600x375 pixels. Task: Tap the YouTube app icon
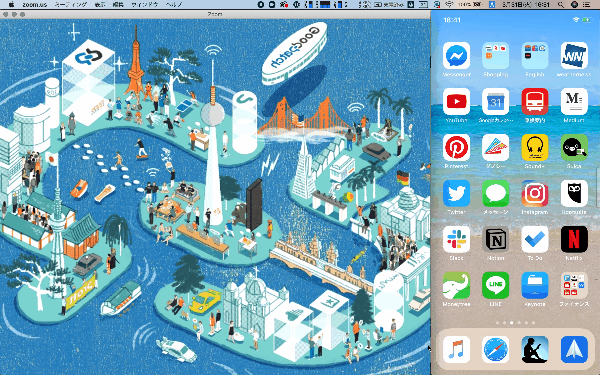[x=457, y=101]
